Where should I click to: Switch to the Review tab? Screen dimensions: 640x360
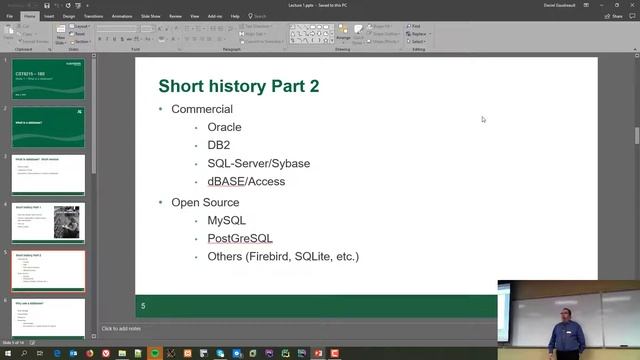175,16
